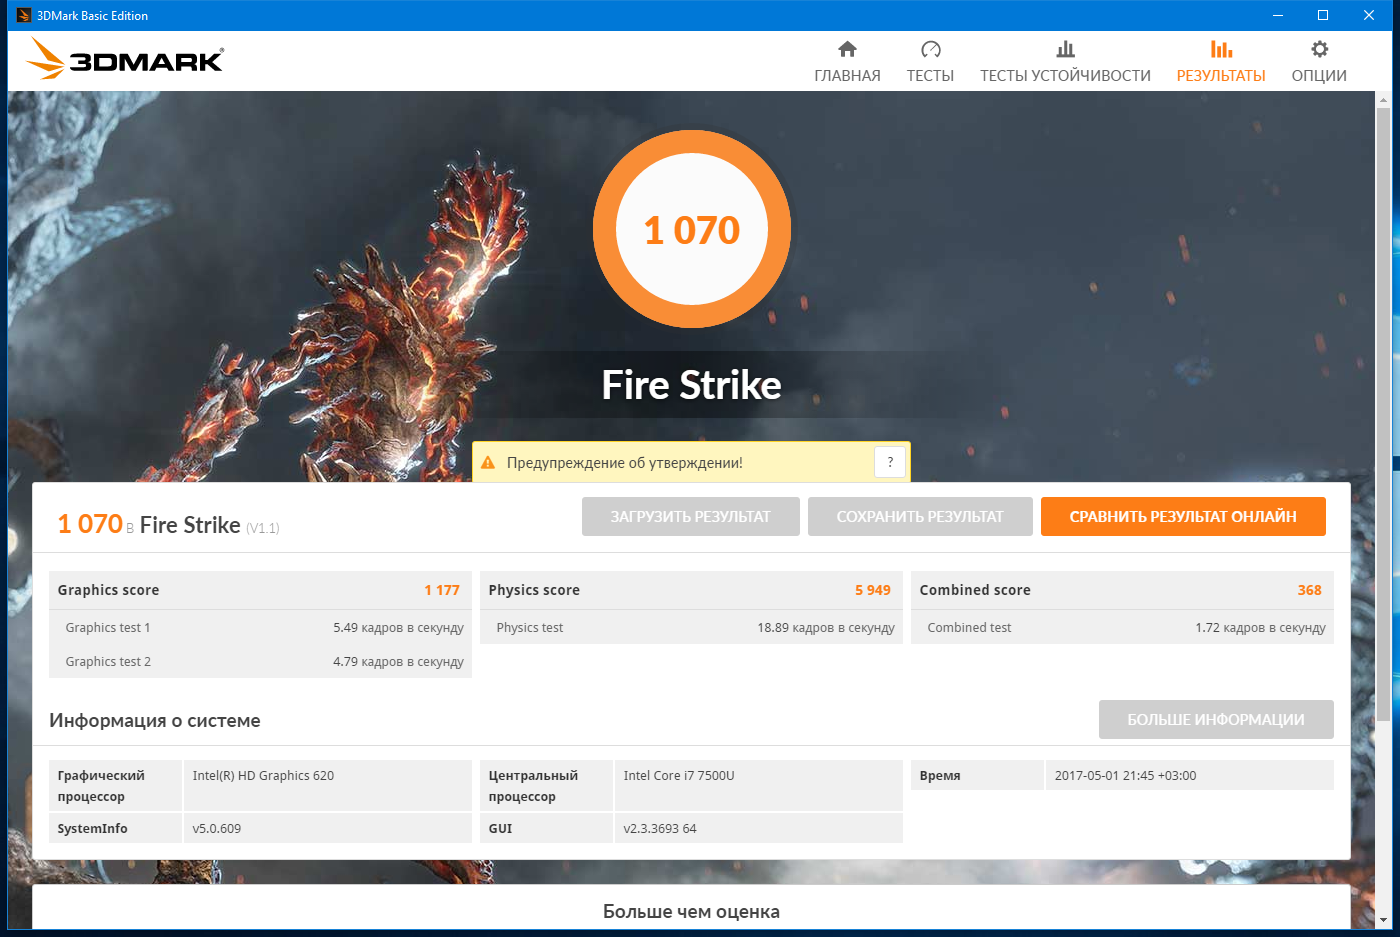Click Combined score value 368

(x=1310, y=590)
